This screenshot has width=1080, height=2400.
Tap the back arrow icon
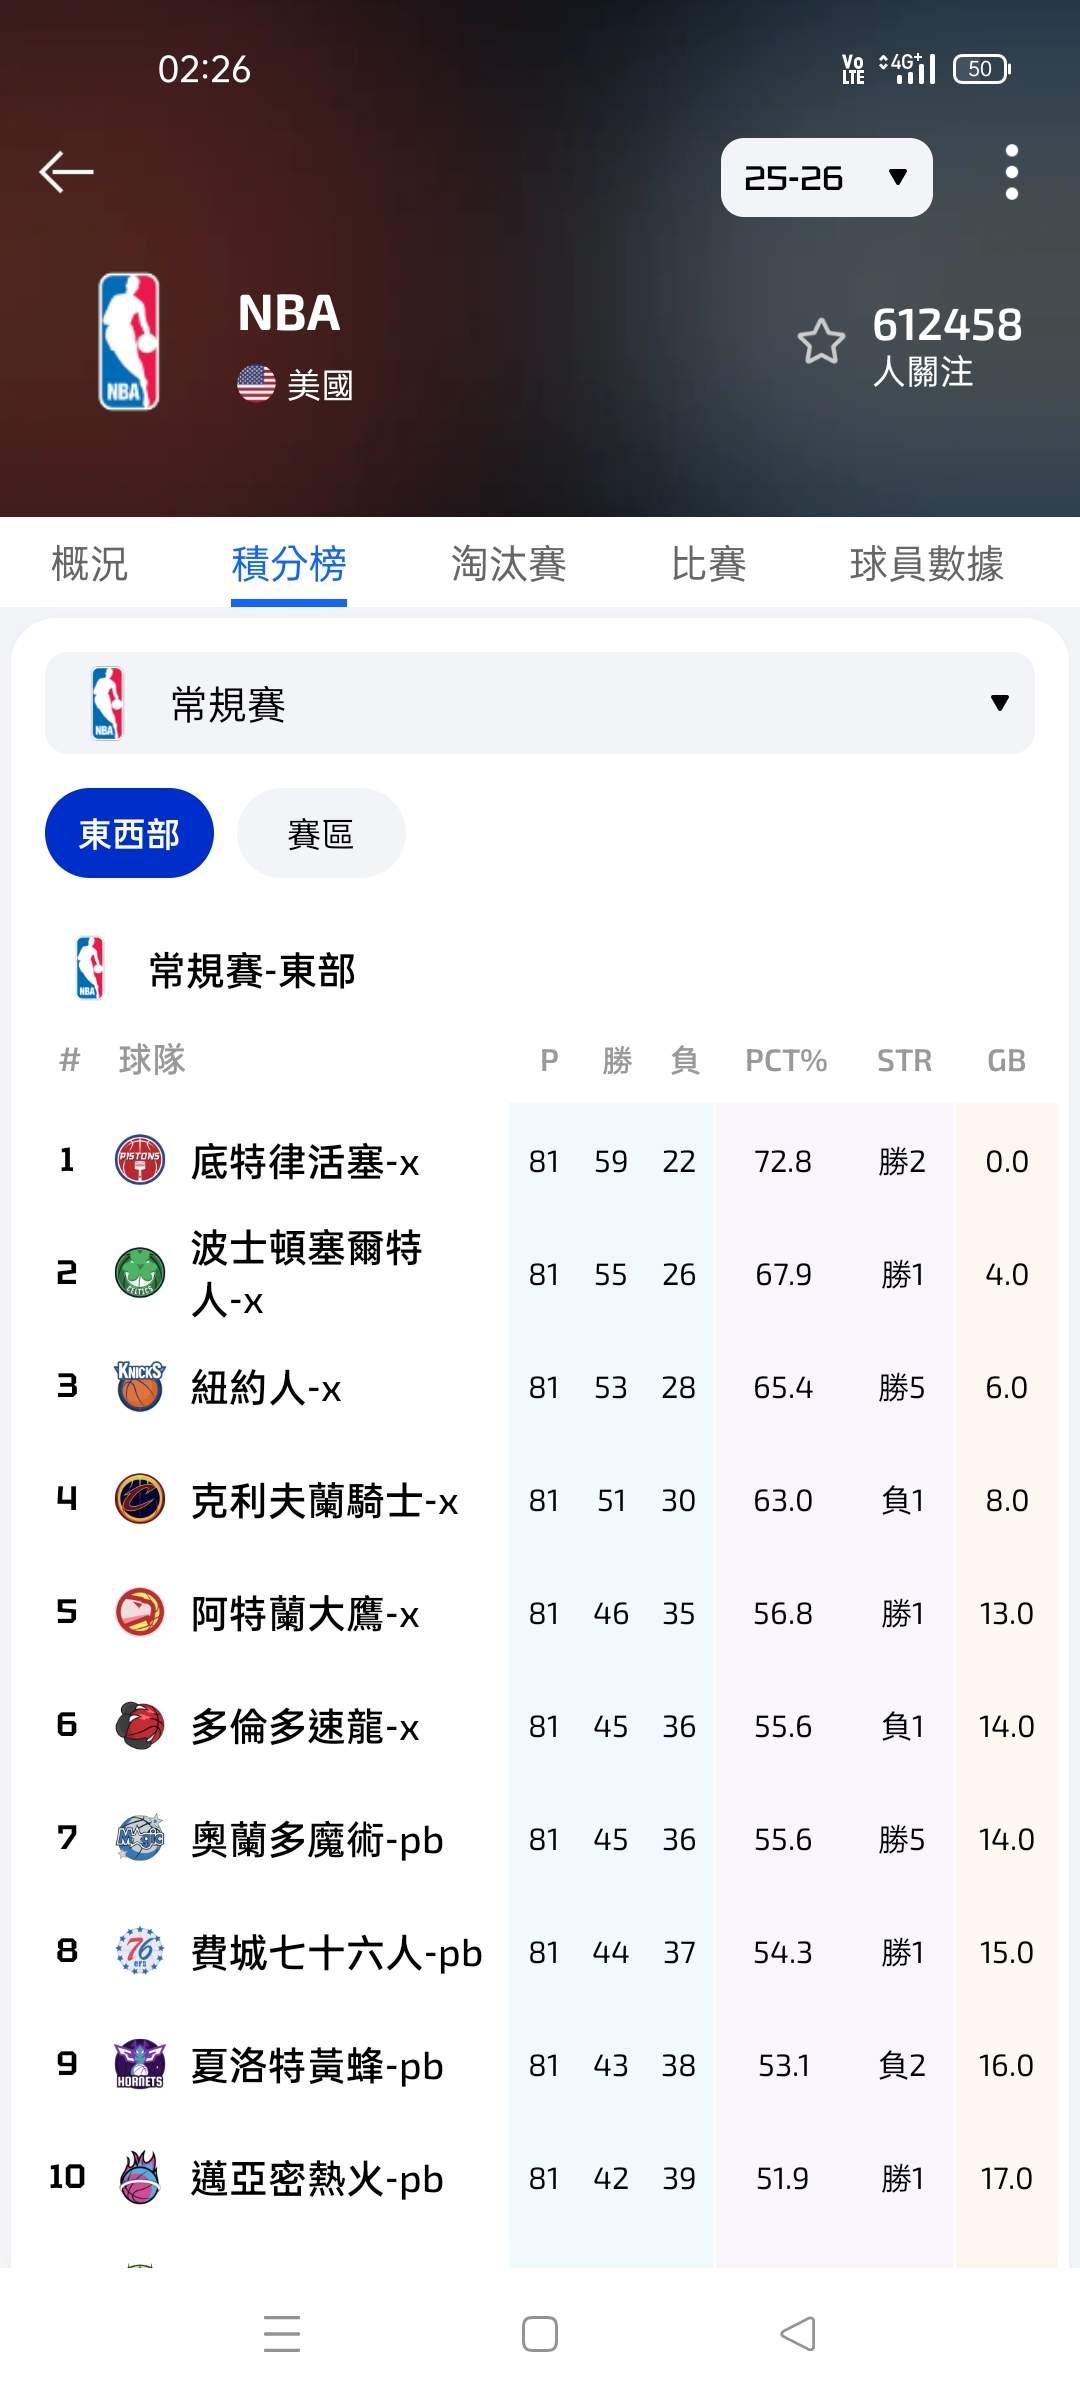click(x=66, y=172)
